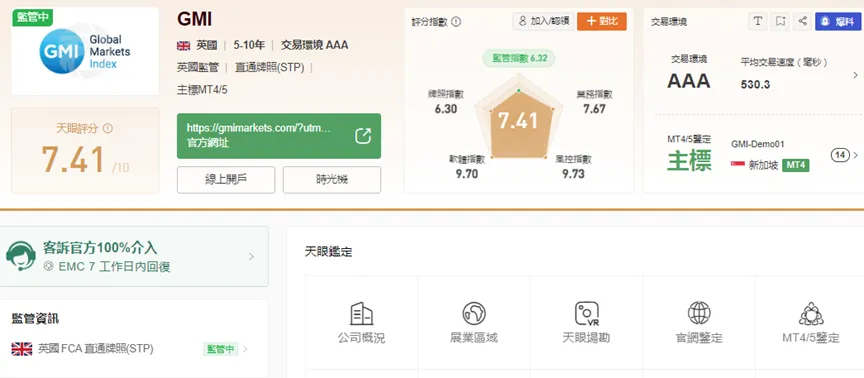The width and height of the screenshot is (864, 378).
Task: Click the UK flag icon in 監管資訊
Action: point(22,349)
